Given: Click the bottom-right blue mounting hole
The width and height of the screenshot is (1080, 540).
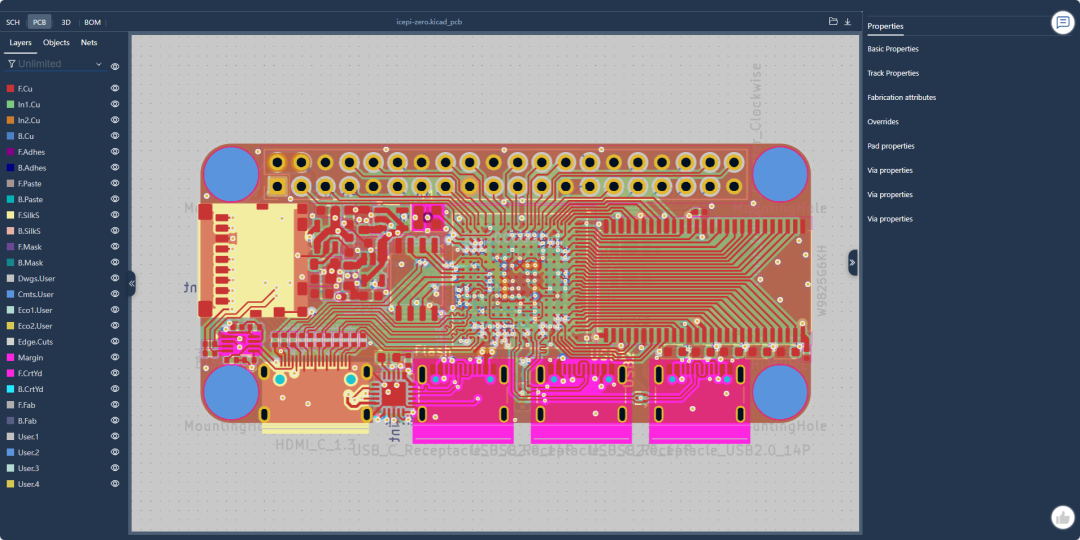Looking at the screenshot, I should [780, 392].
